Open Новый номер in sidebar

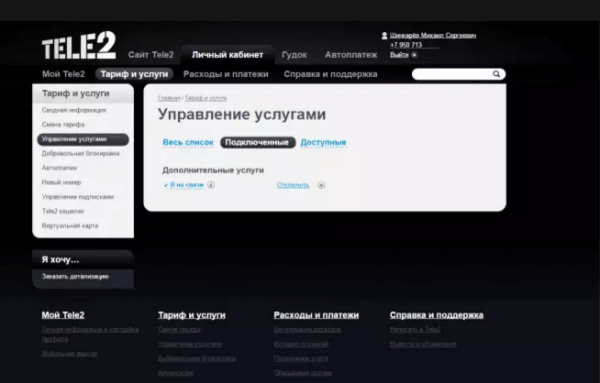(x=61, y=182)
